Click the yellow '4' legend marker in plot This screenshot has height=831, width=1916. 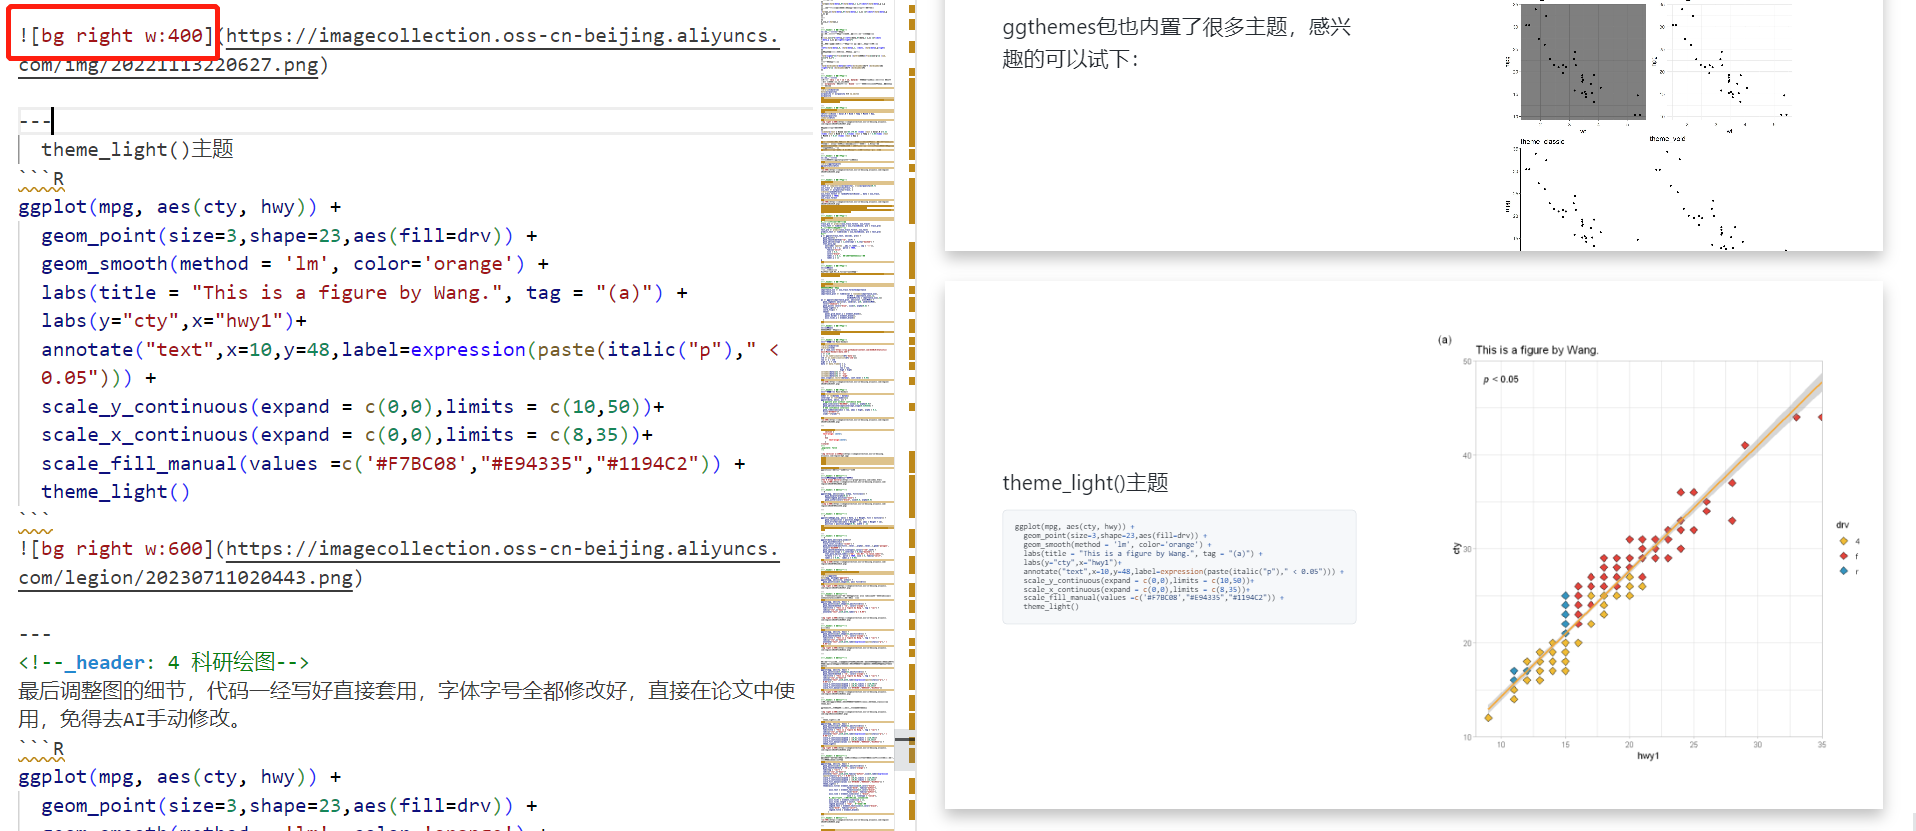(x=1843, y=541)
